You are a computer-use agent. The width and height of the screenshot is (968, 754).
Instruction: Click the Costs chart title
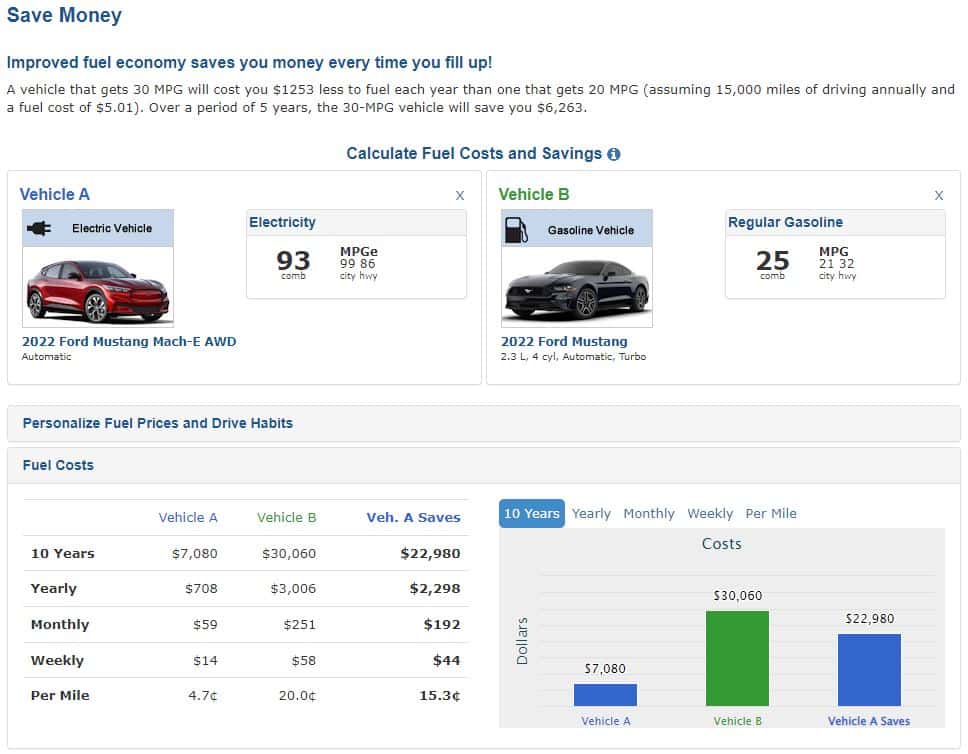721,544
